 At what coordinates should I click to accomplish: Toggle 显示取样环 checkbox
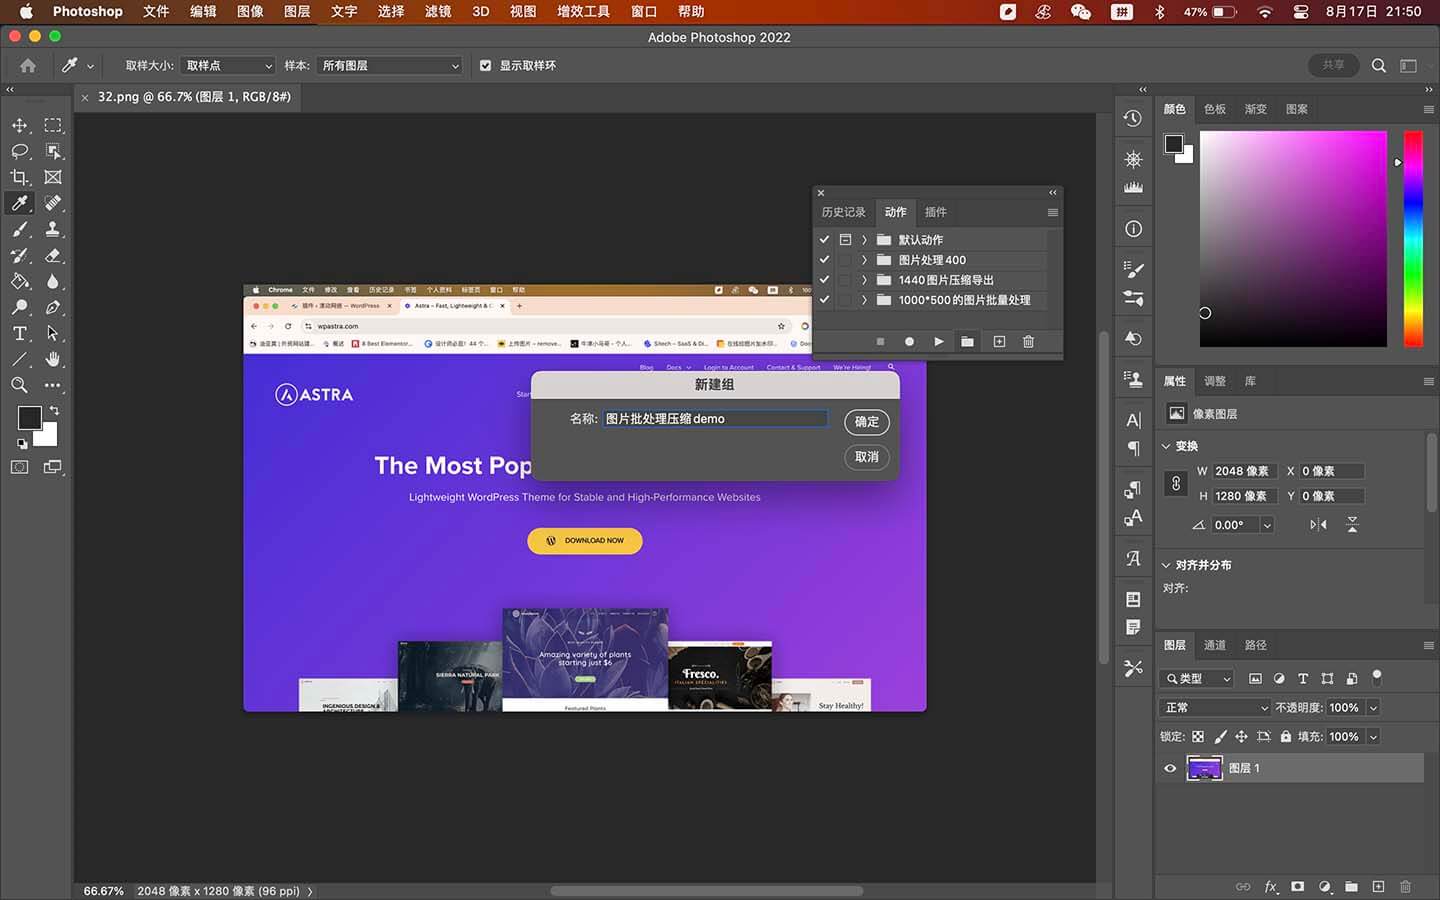point(485,65)
